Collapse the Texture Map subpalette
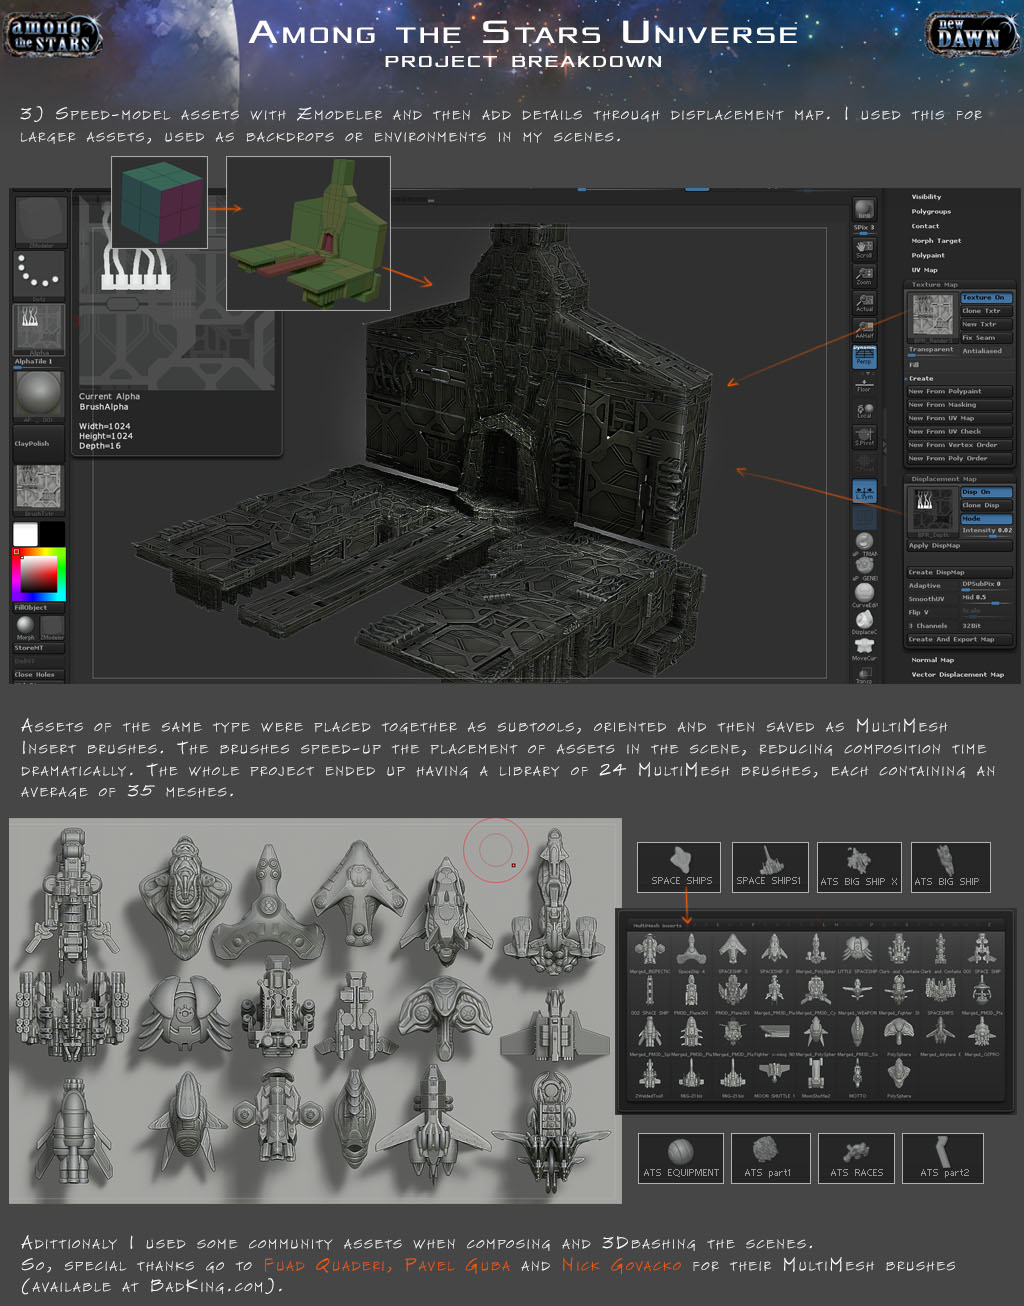Image resolution: width=1024 pixels, height=1306 pixels. (x=935, y=284)
